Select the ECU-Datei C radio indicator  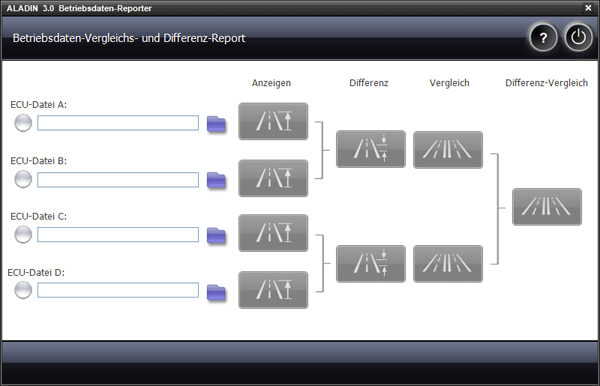(x=23, y=235)
